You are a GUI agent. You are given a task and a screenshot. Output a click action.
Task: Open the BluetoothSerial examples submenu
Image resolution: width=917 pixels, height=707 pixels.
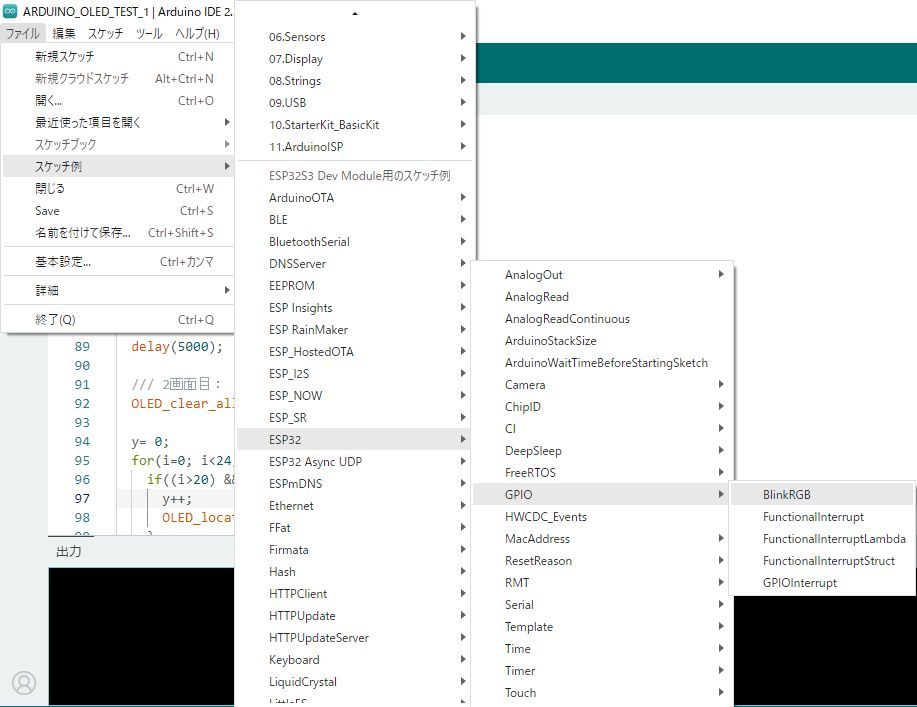[309, 242]
